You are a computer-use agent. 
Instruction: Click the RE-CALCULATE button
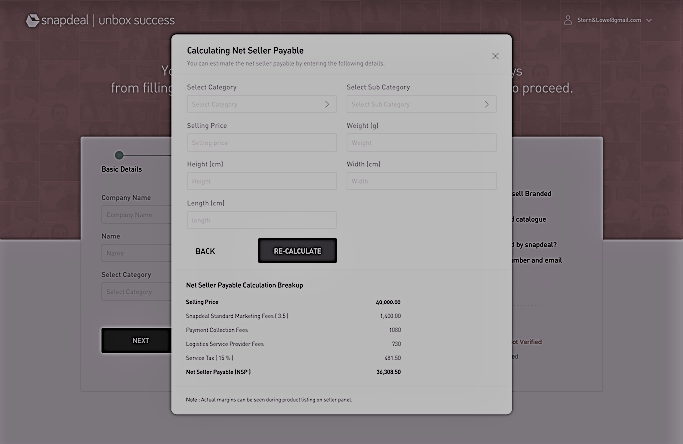[x=297, y=251]
